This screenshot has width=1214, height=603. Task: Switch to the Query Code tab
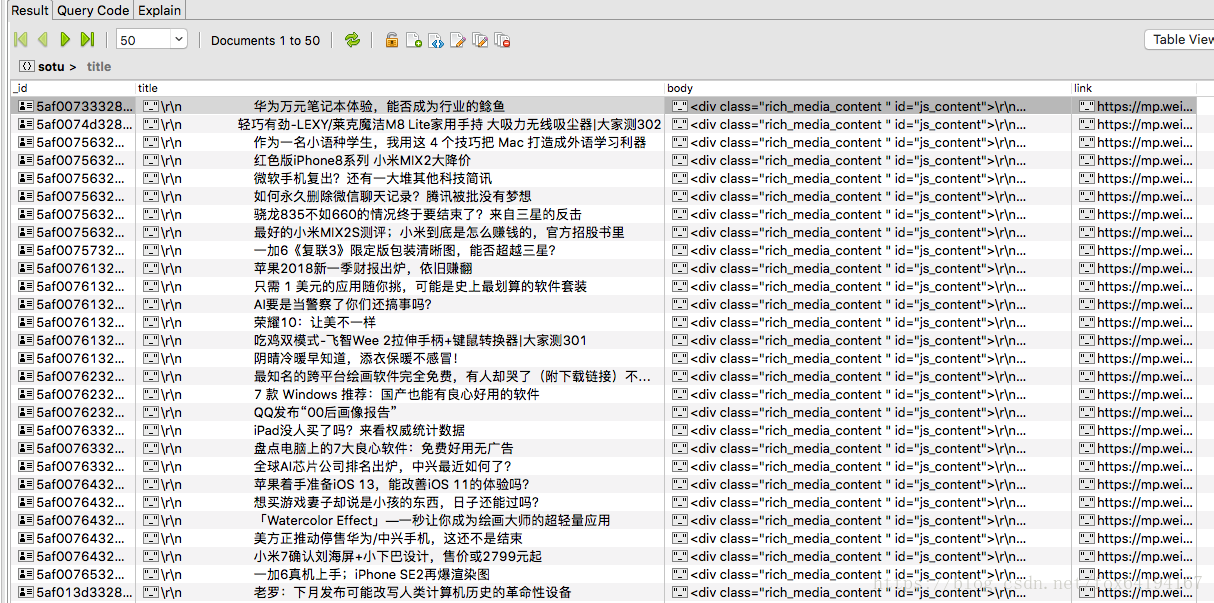click(93, 10)
